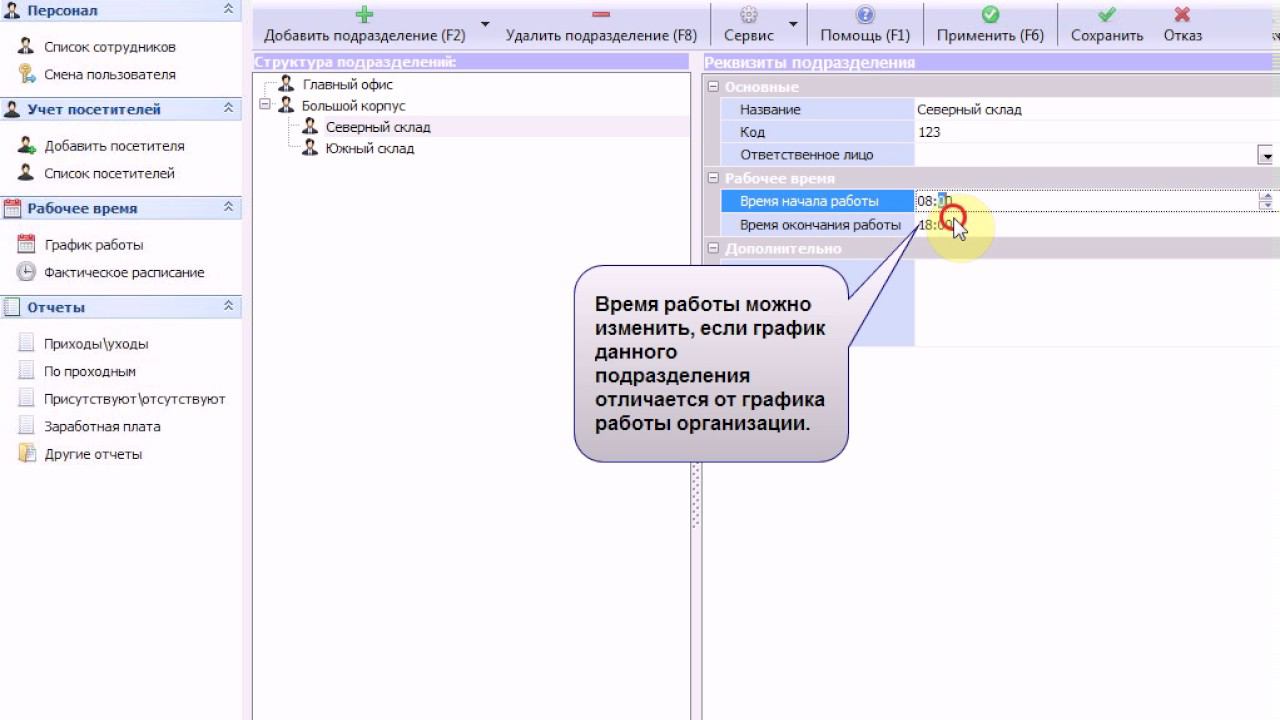Collapse the Большой корпус tree node
Screen dimensions: 1280x720
tap(264, 105)
